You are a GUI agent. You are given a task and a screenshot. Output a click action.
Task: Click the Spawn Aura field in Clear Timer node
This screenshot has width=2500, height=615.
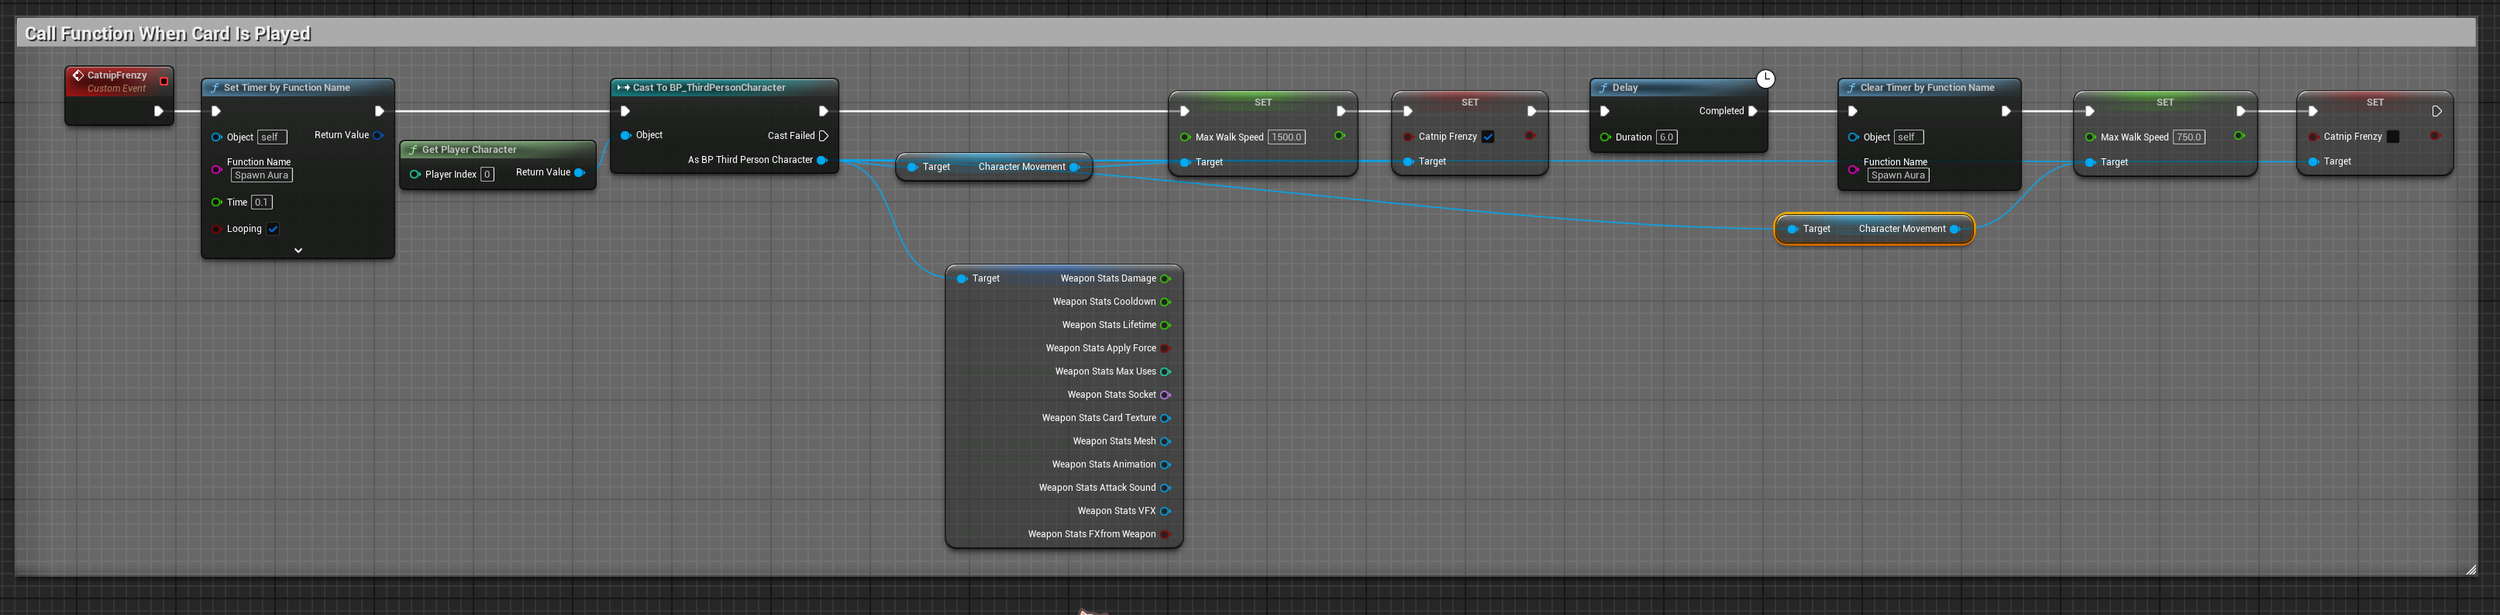pos(1898,175)
